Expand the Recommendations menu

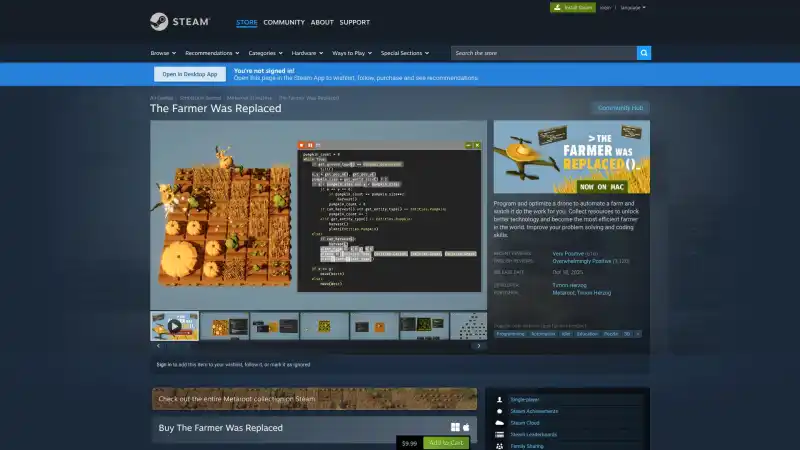(210, 53)
